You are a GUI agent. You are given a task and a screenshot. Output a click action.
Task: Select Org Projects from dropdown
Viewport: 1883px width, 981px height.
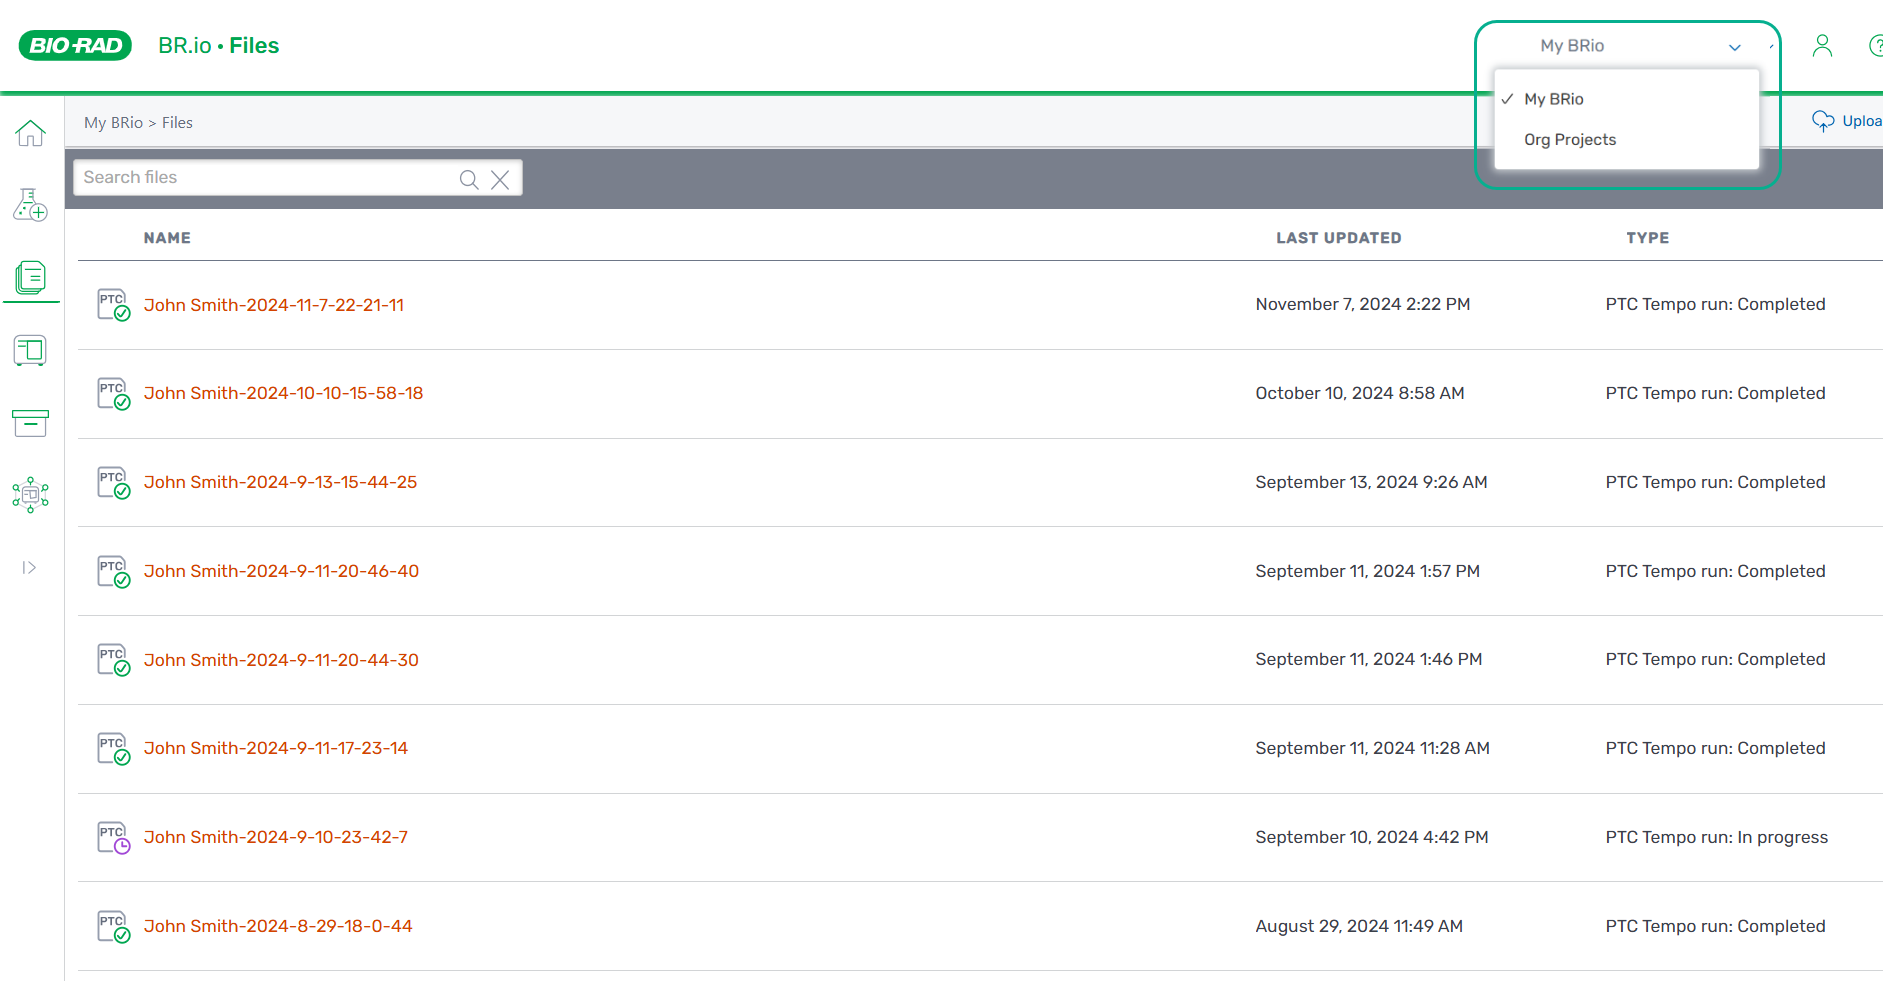pos(1569,140)
